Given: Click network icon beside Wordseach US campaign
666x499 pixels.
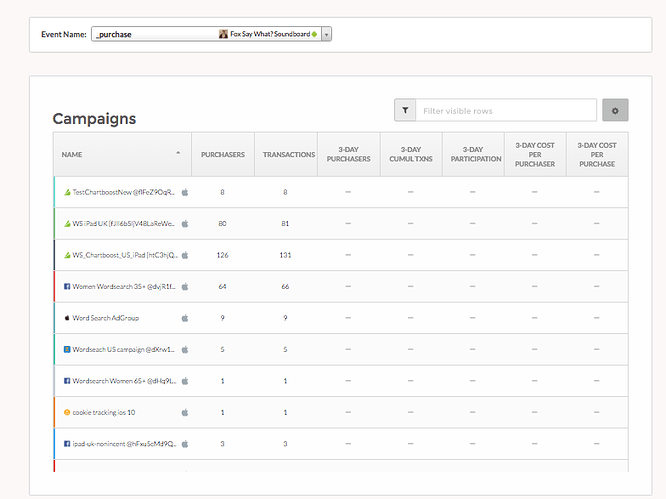Looking at the screenshot, I should (x=67, y=349).
